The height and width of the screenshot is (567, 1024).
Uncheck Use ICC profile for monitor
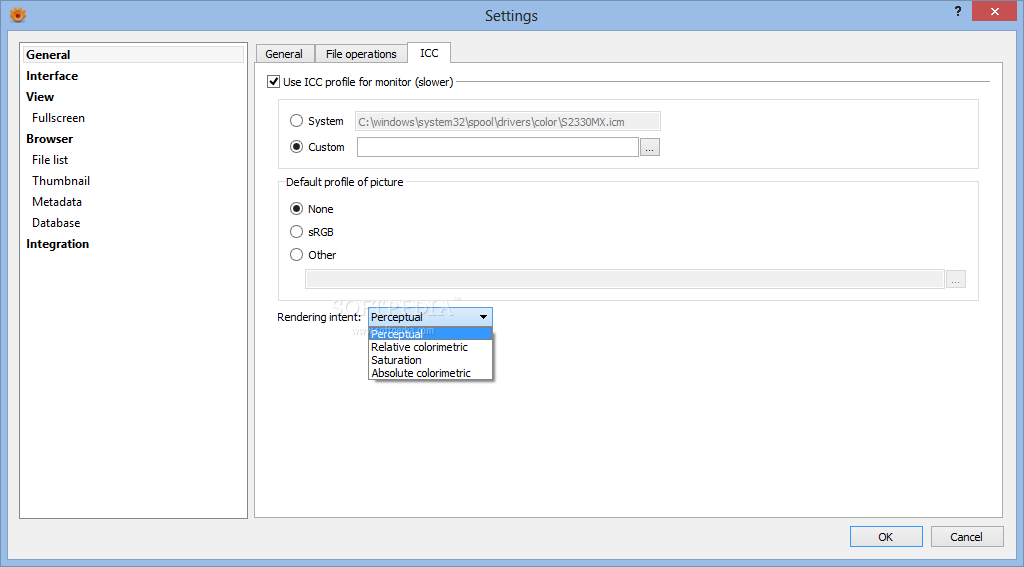coord(274,82)
